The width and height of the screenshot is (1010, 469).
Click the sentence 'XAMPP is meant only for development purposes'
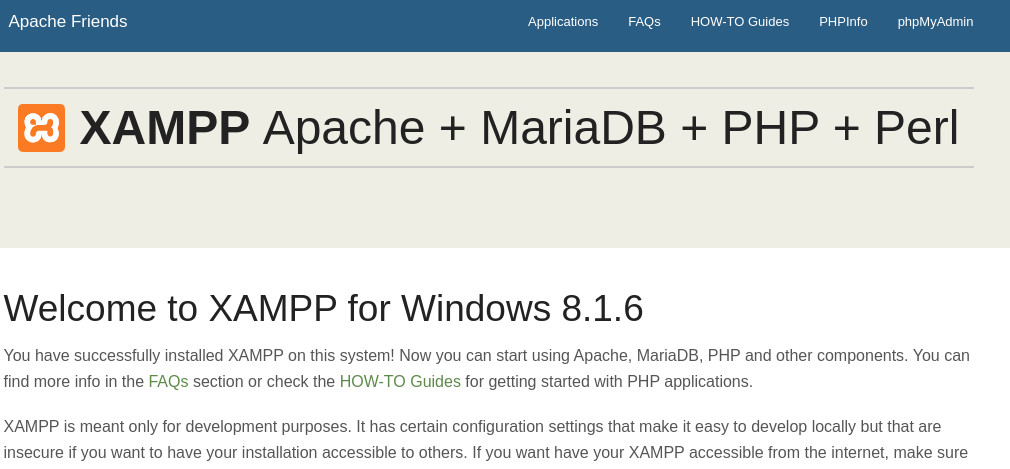point(177,426)
